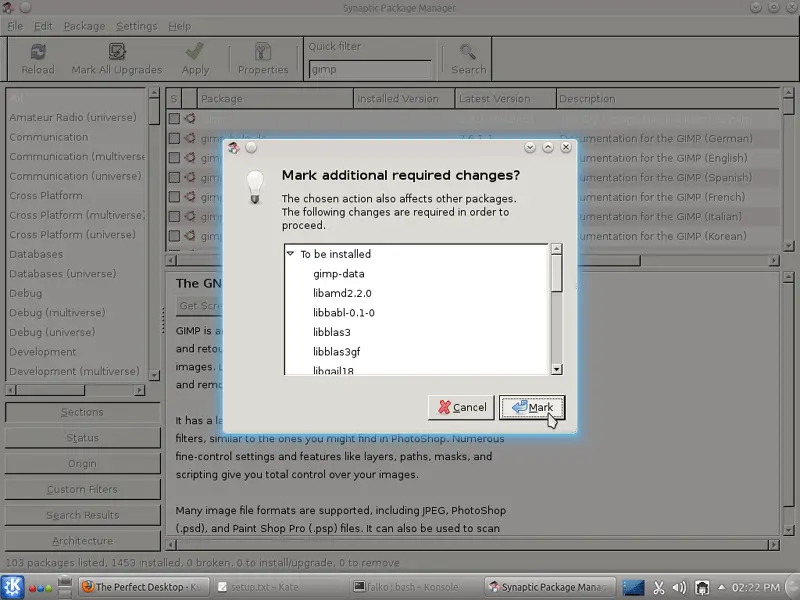Click the Synaptic Package Manager taskbar entry
The height and width of the screenshot is (600, 800).
tap(549, 587)
